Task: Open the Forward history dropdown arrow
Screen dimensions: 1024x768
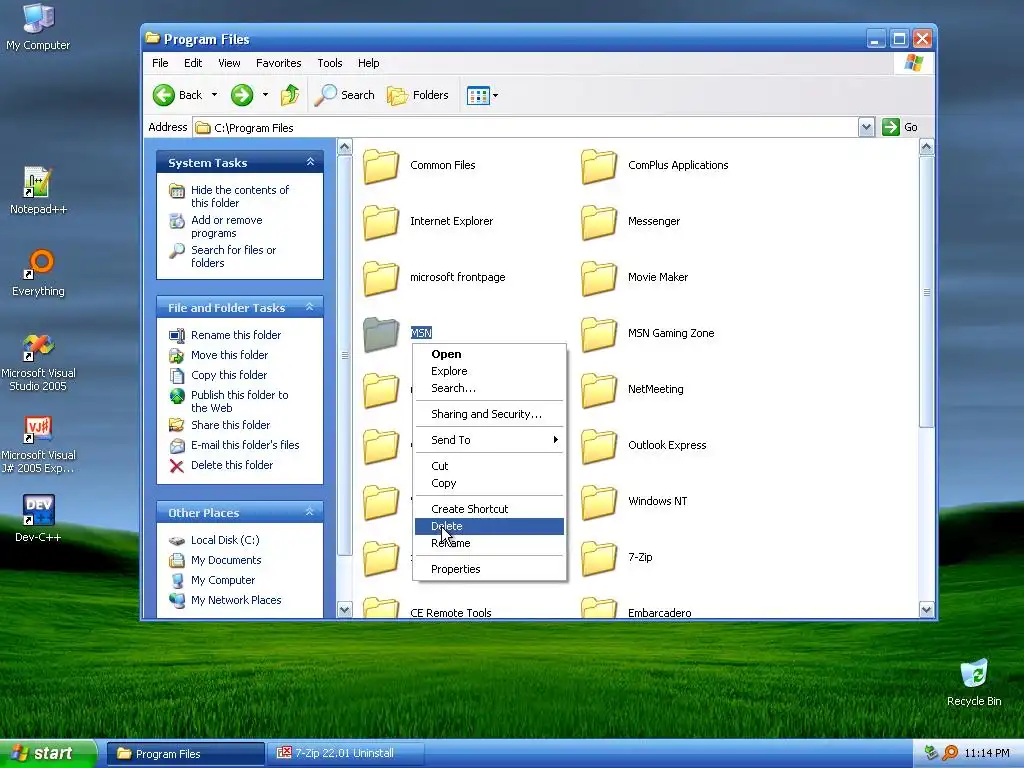Action: [265, 95]
